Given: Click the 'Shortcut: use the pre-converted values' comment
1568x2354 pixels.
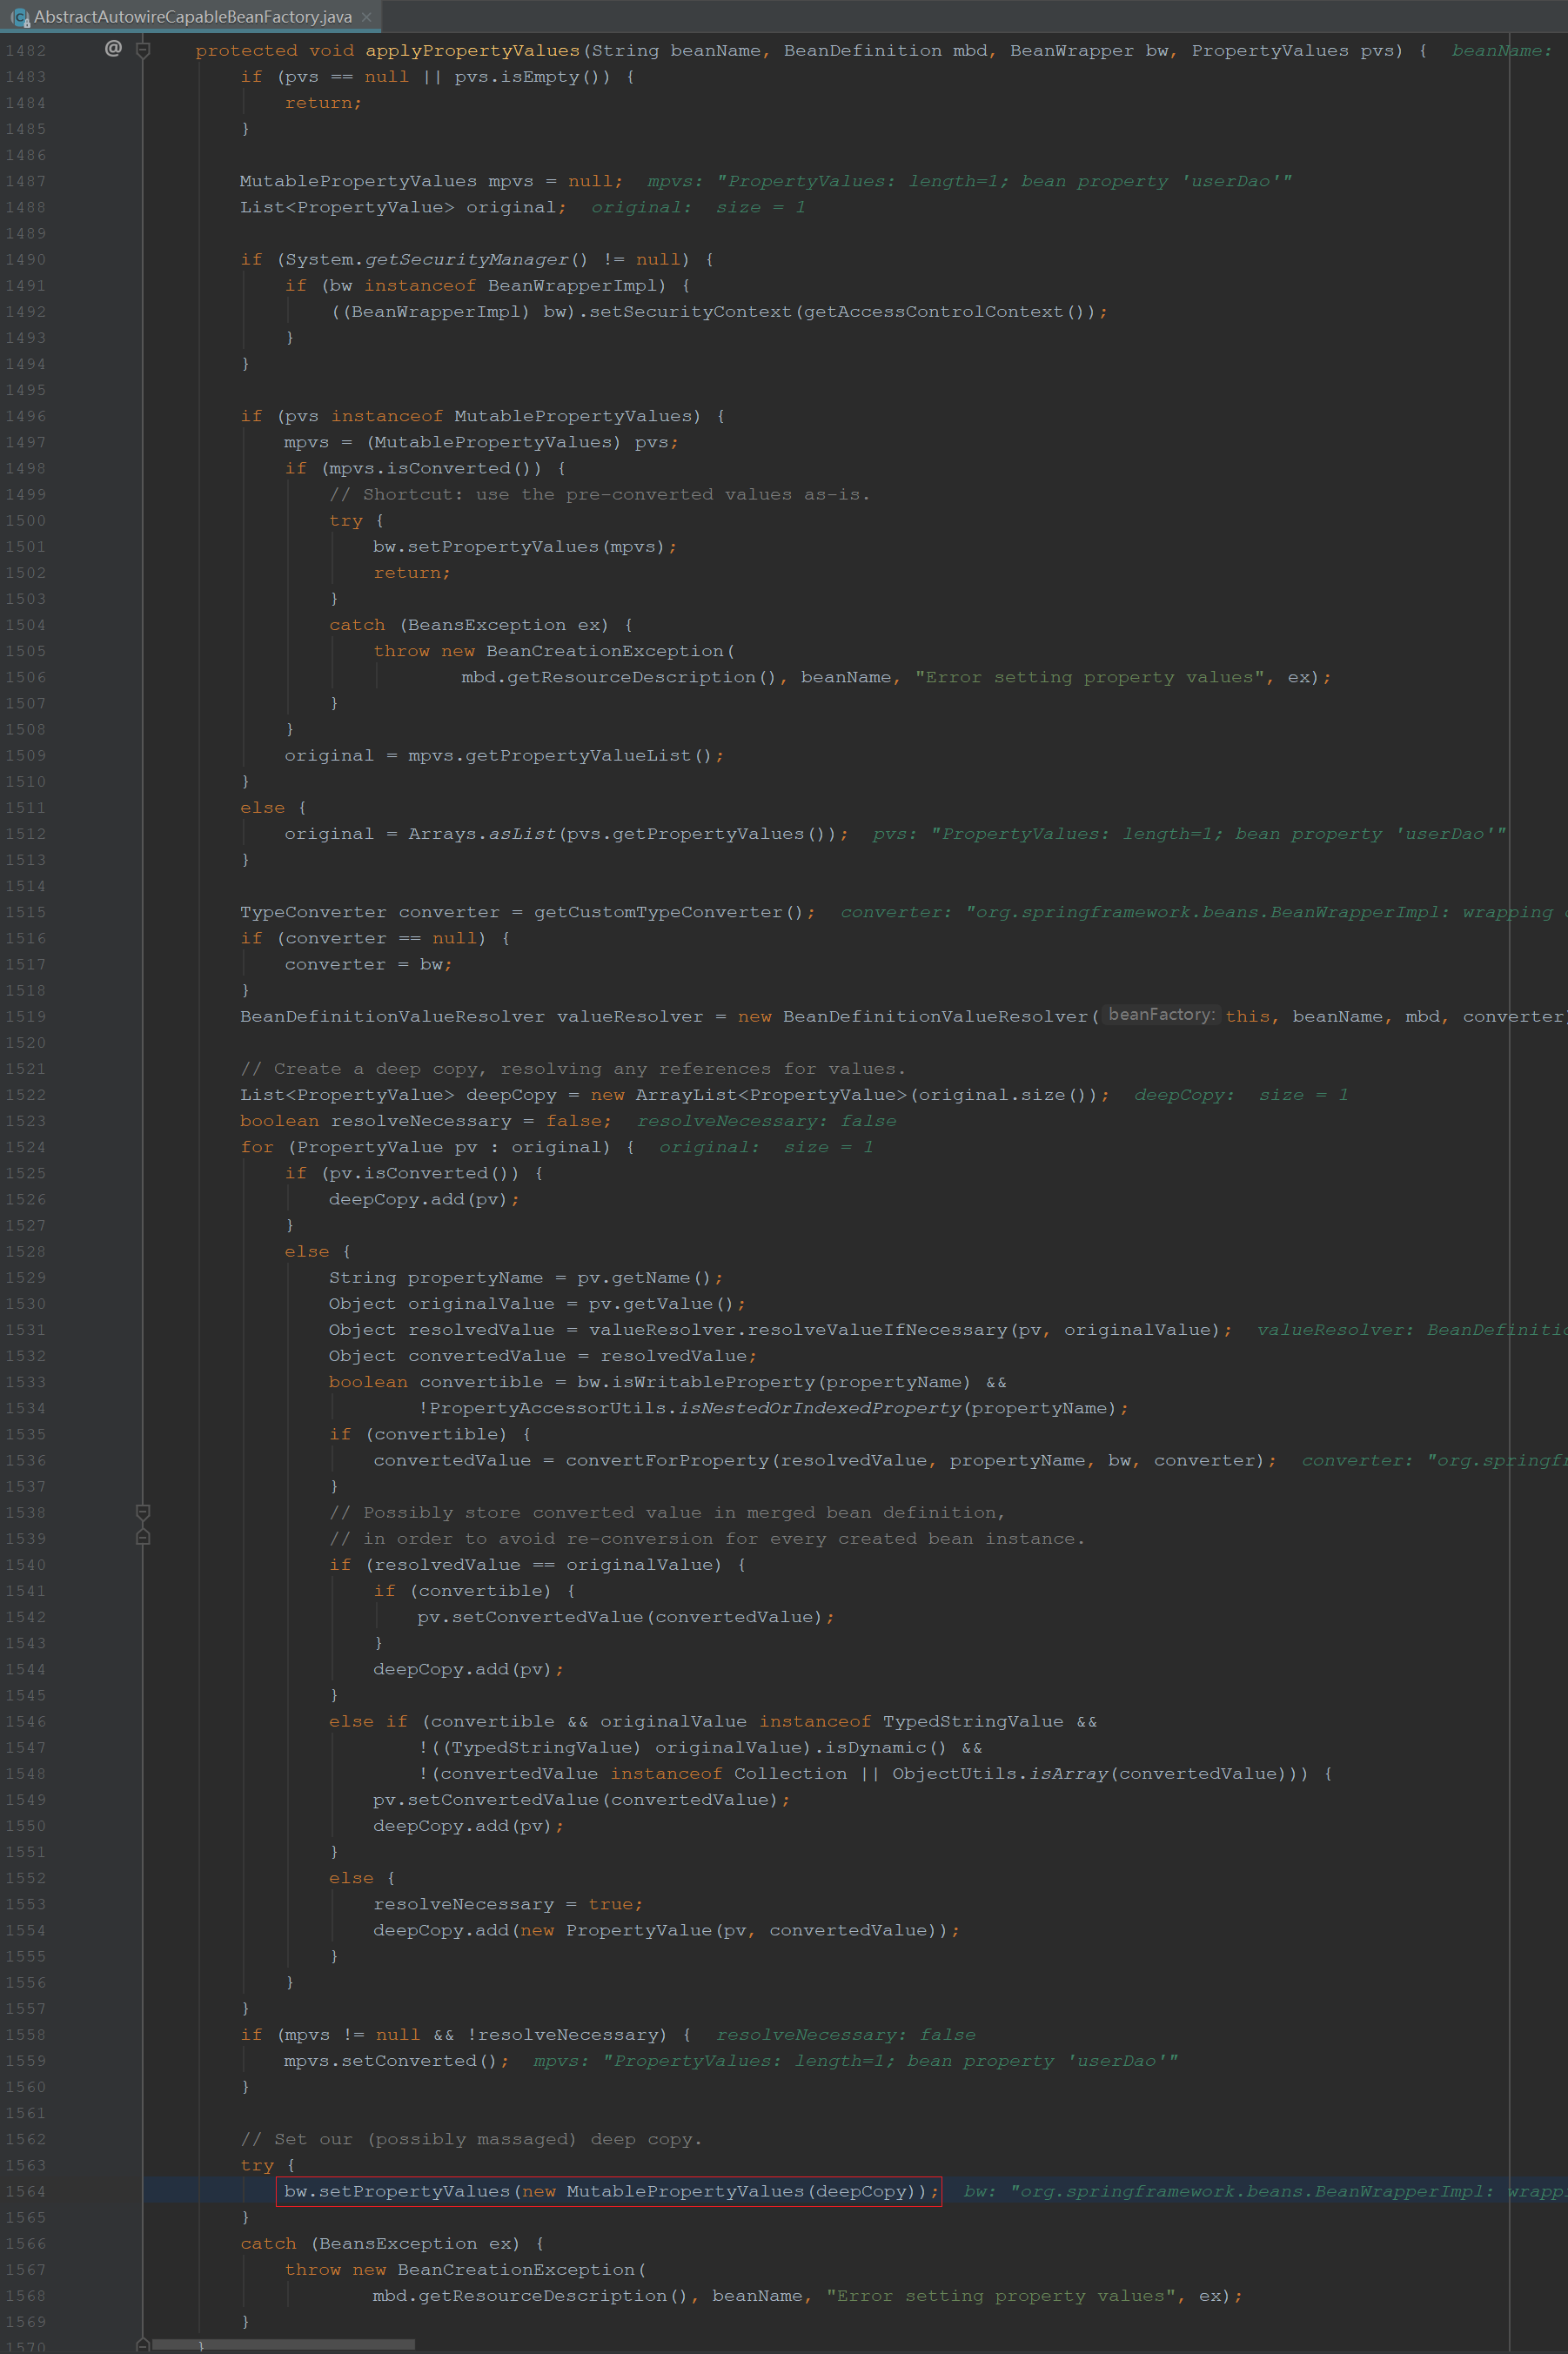Looking at the screenshot, I should tap(600, 494).
